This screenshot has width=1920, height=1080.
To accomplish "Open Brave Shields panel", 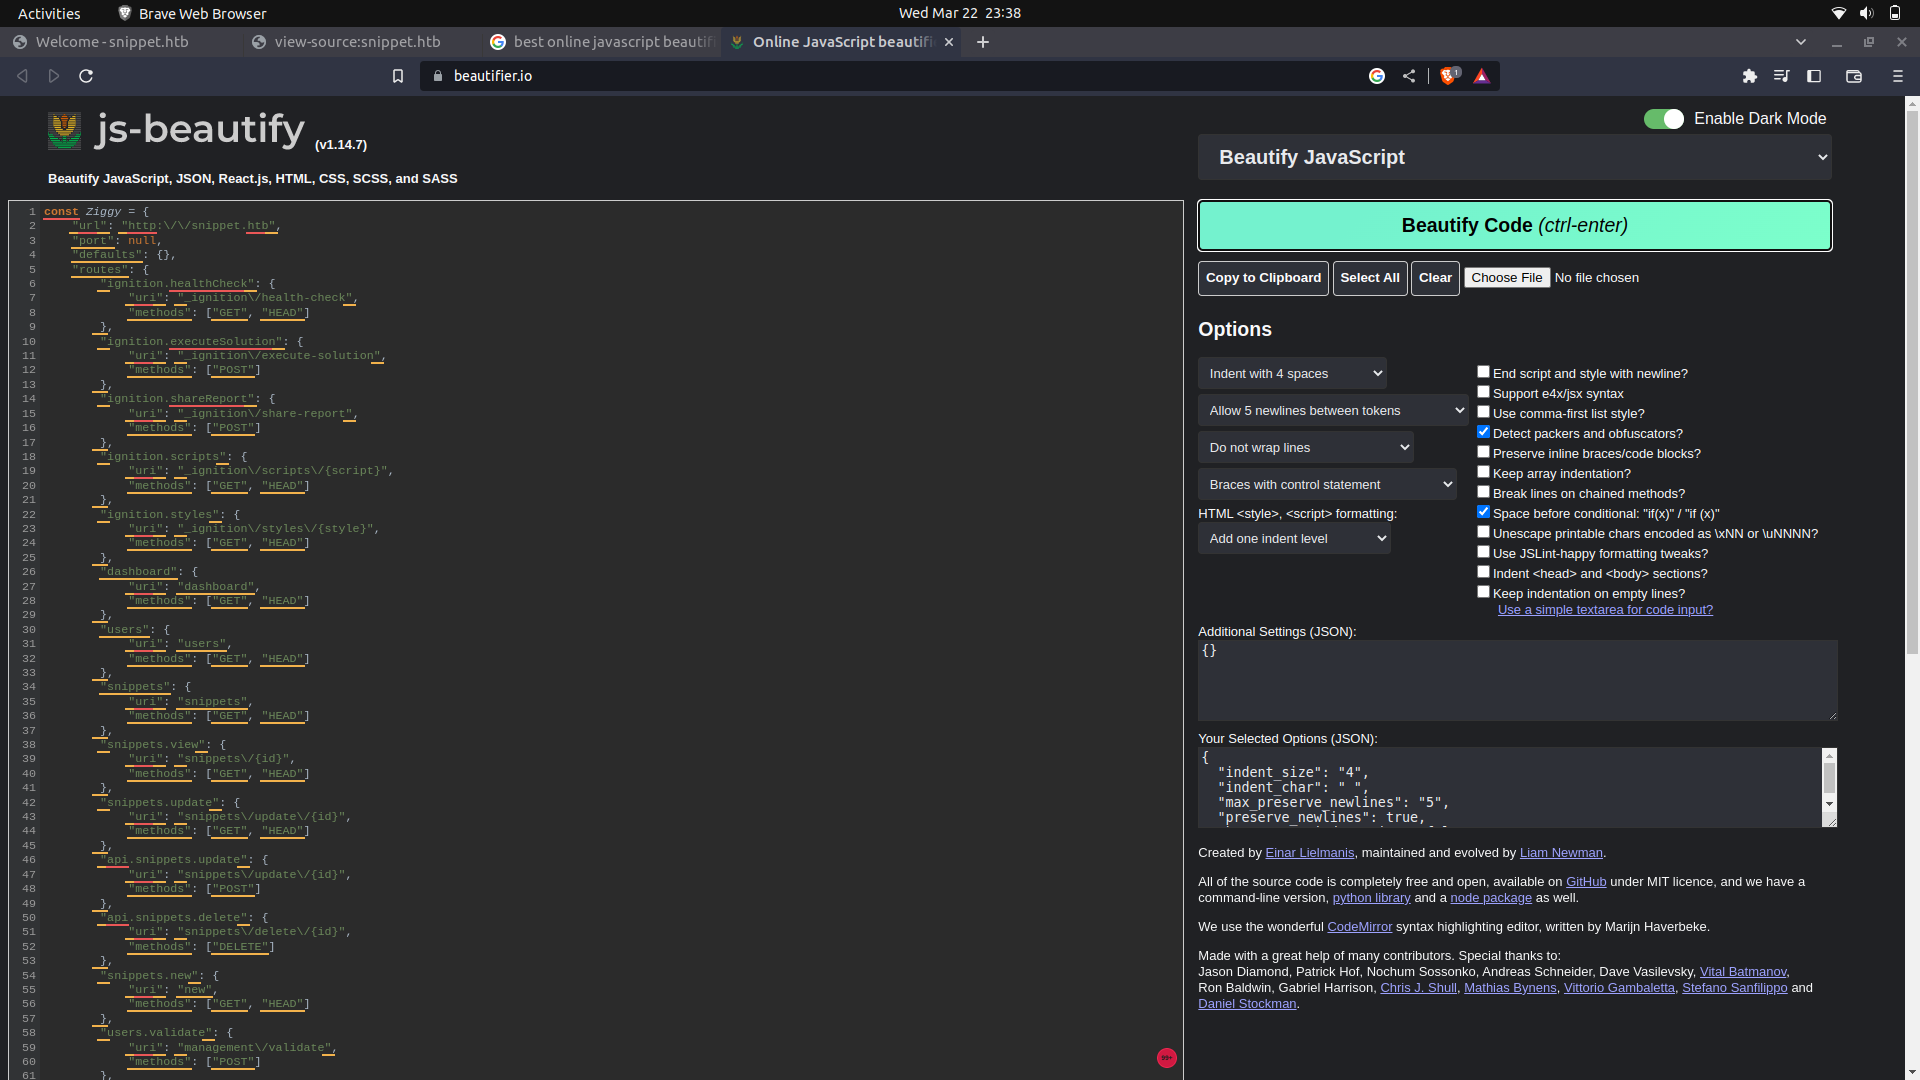I will tap(1449, 75).
